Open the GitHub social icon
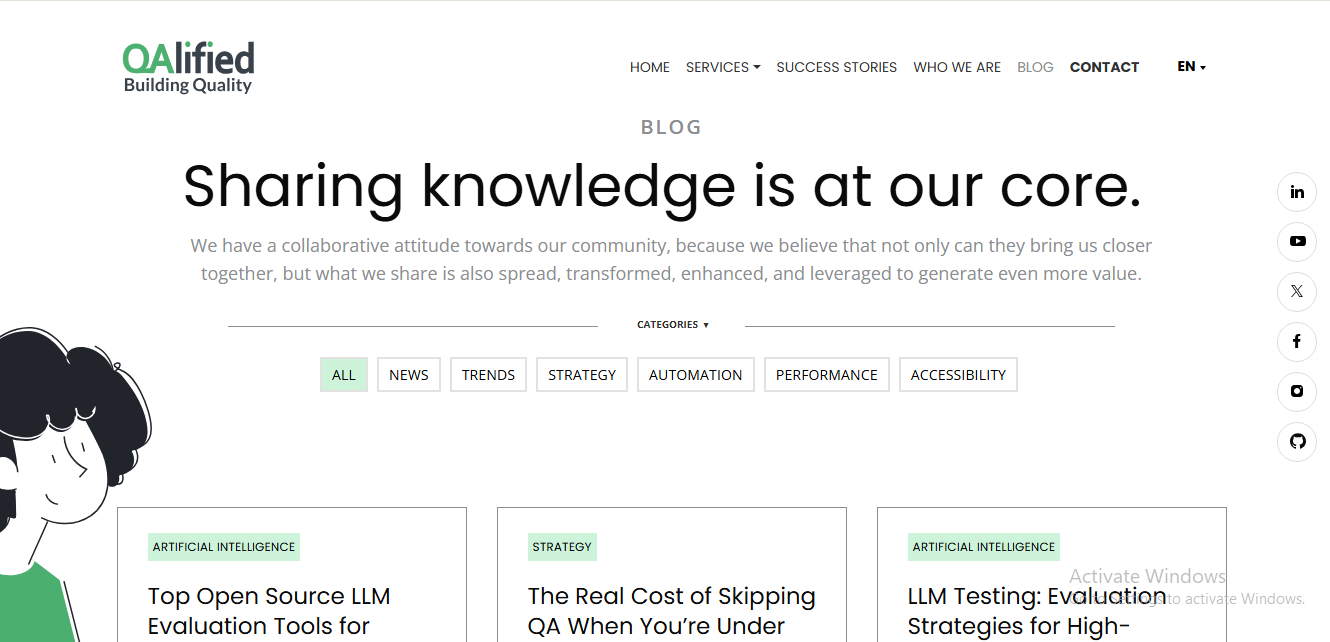The height and width of the screenshot is (642, 1330). tap(1297, 442)
